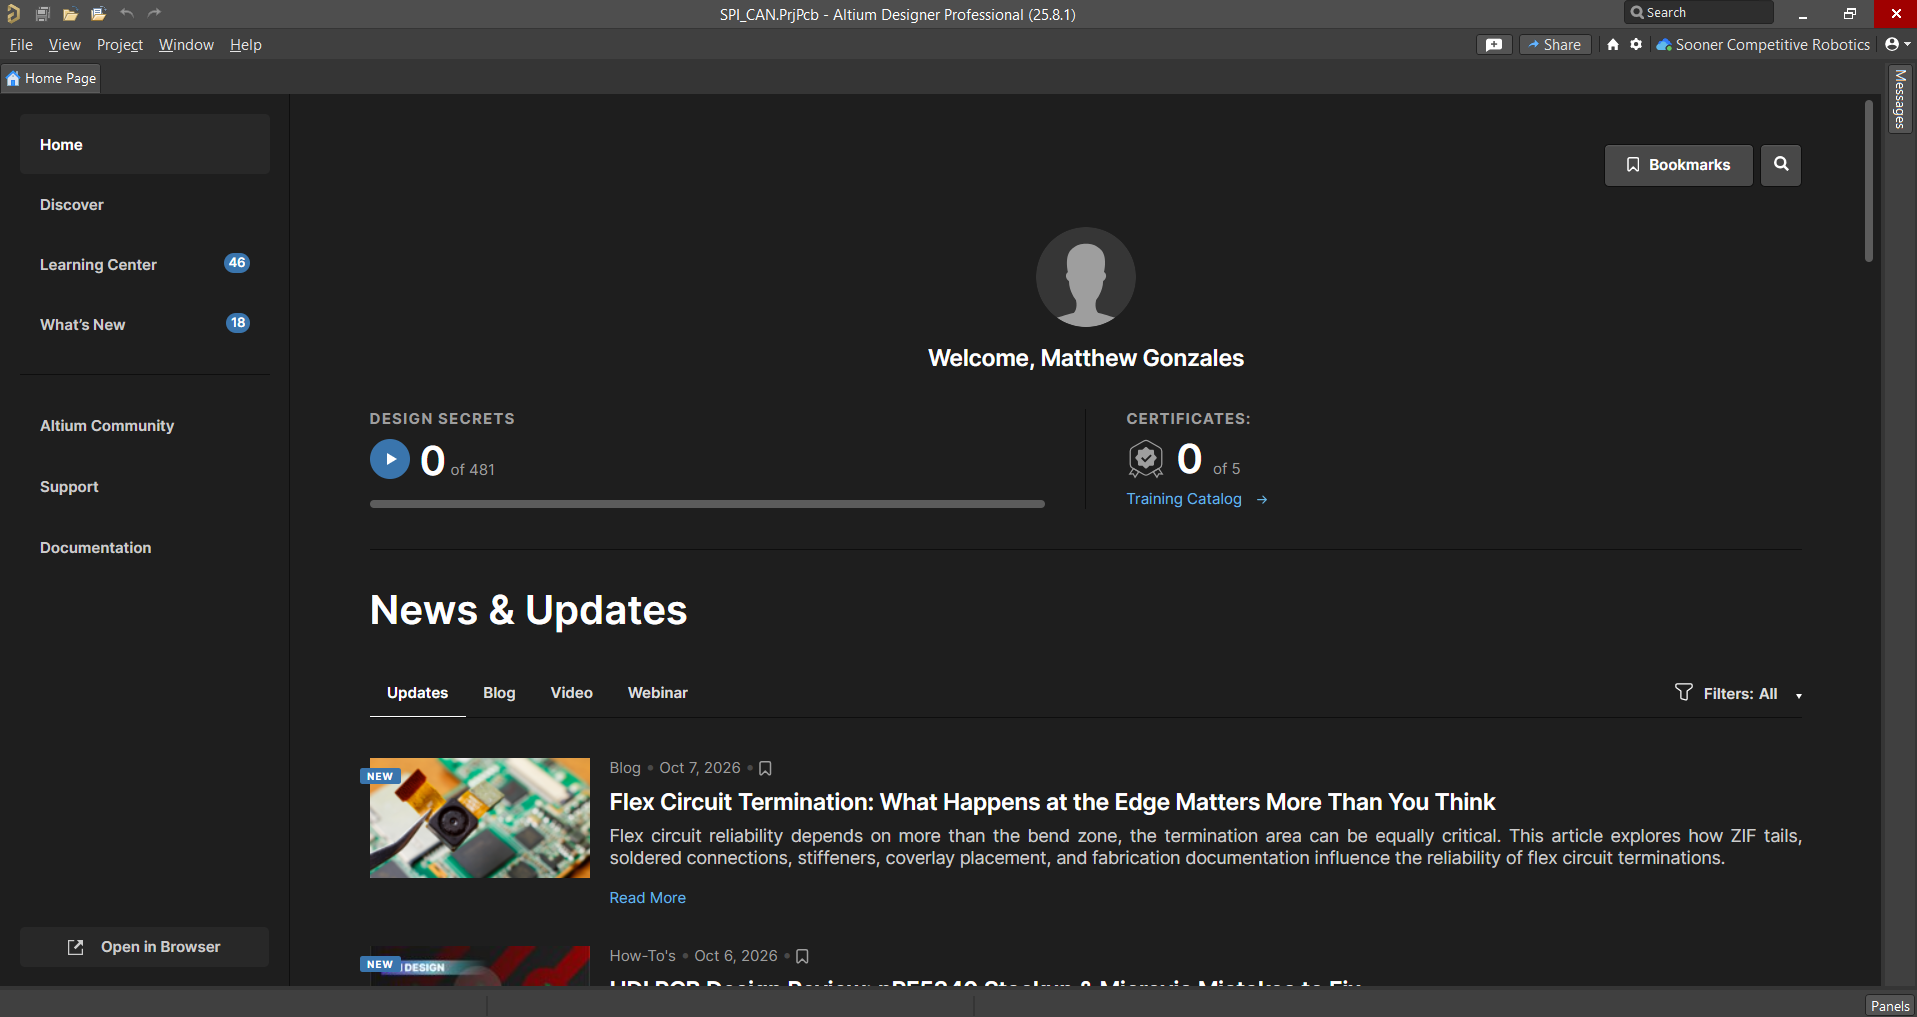Open What's New in the sidebar
Image resolution: width=1917 pixels, height=1017 pixels.
coord(145,325)
